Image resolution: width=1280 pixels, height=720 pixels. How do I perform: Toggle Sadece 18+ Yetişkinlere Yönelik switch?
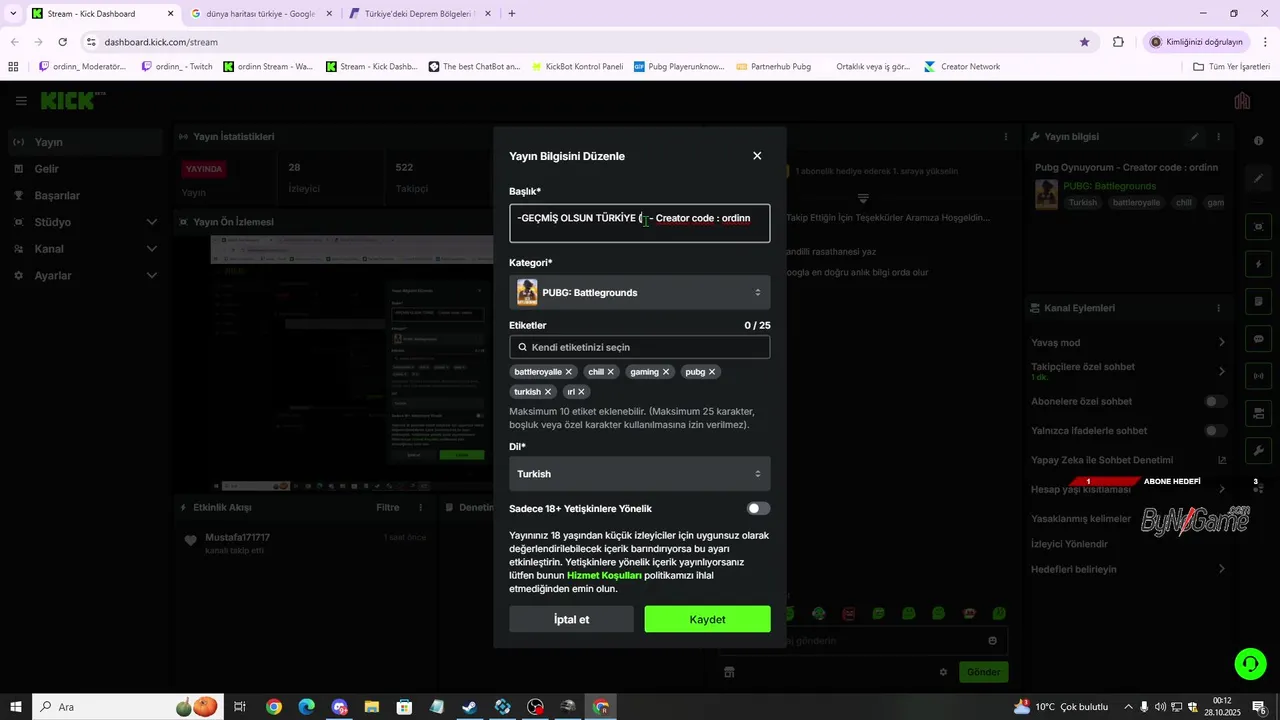(x=758, y=509)
